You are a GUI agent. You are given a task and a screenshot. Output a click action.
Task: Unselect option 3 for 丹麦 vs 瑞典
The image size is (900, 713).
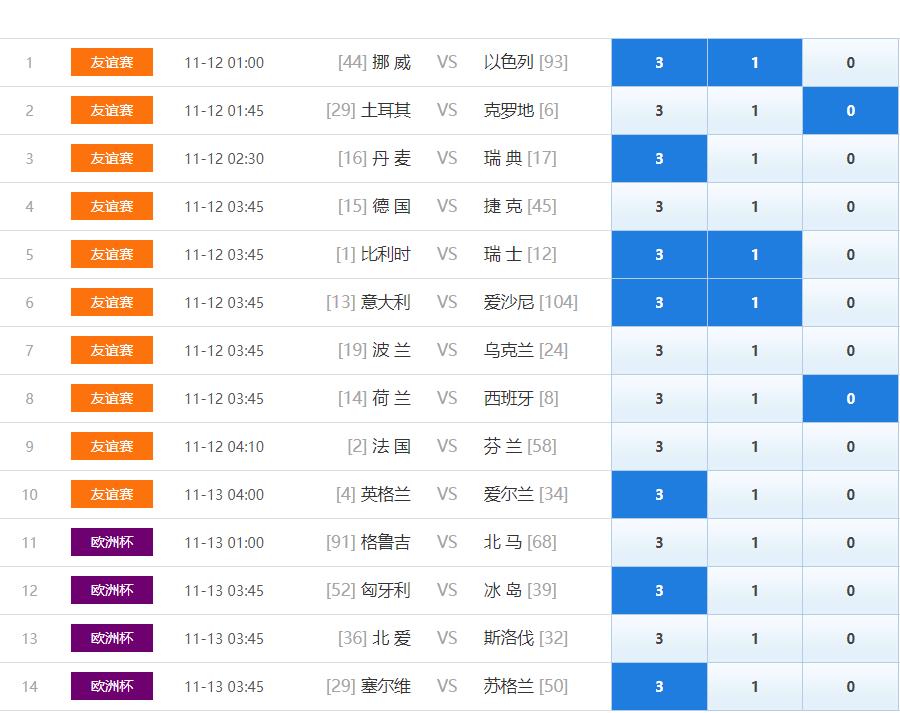659,158
